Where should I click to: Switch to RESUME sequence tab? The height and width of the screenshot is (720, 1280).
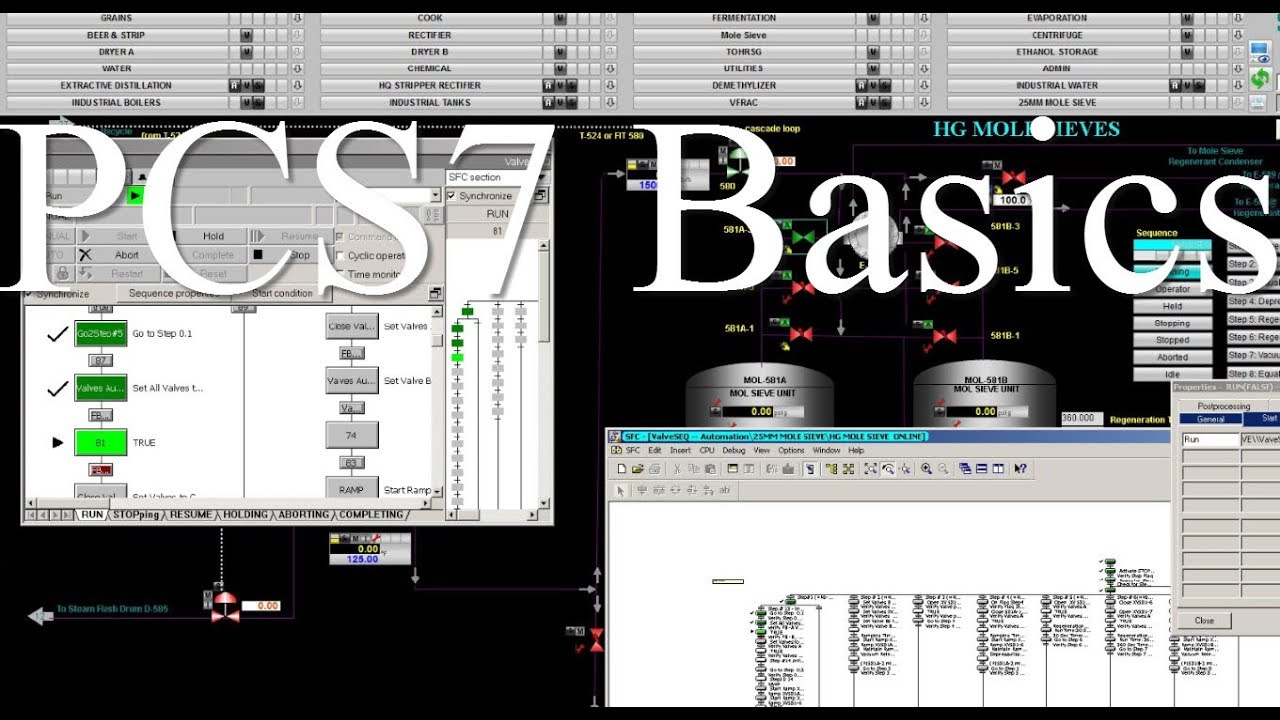pyautogui.click(x=190, y=515)
